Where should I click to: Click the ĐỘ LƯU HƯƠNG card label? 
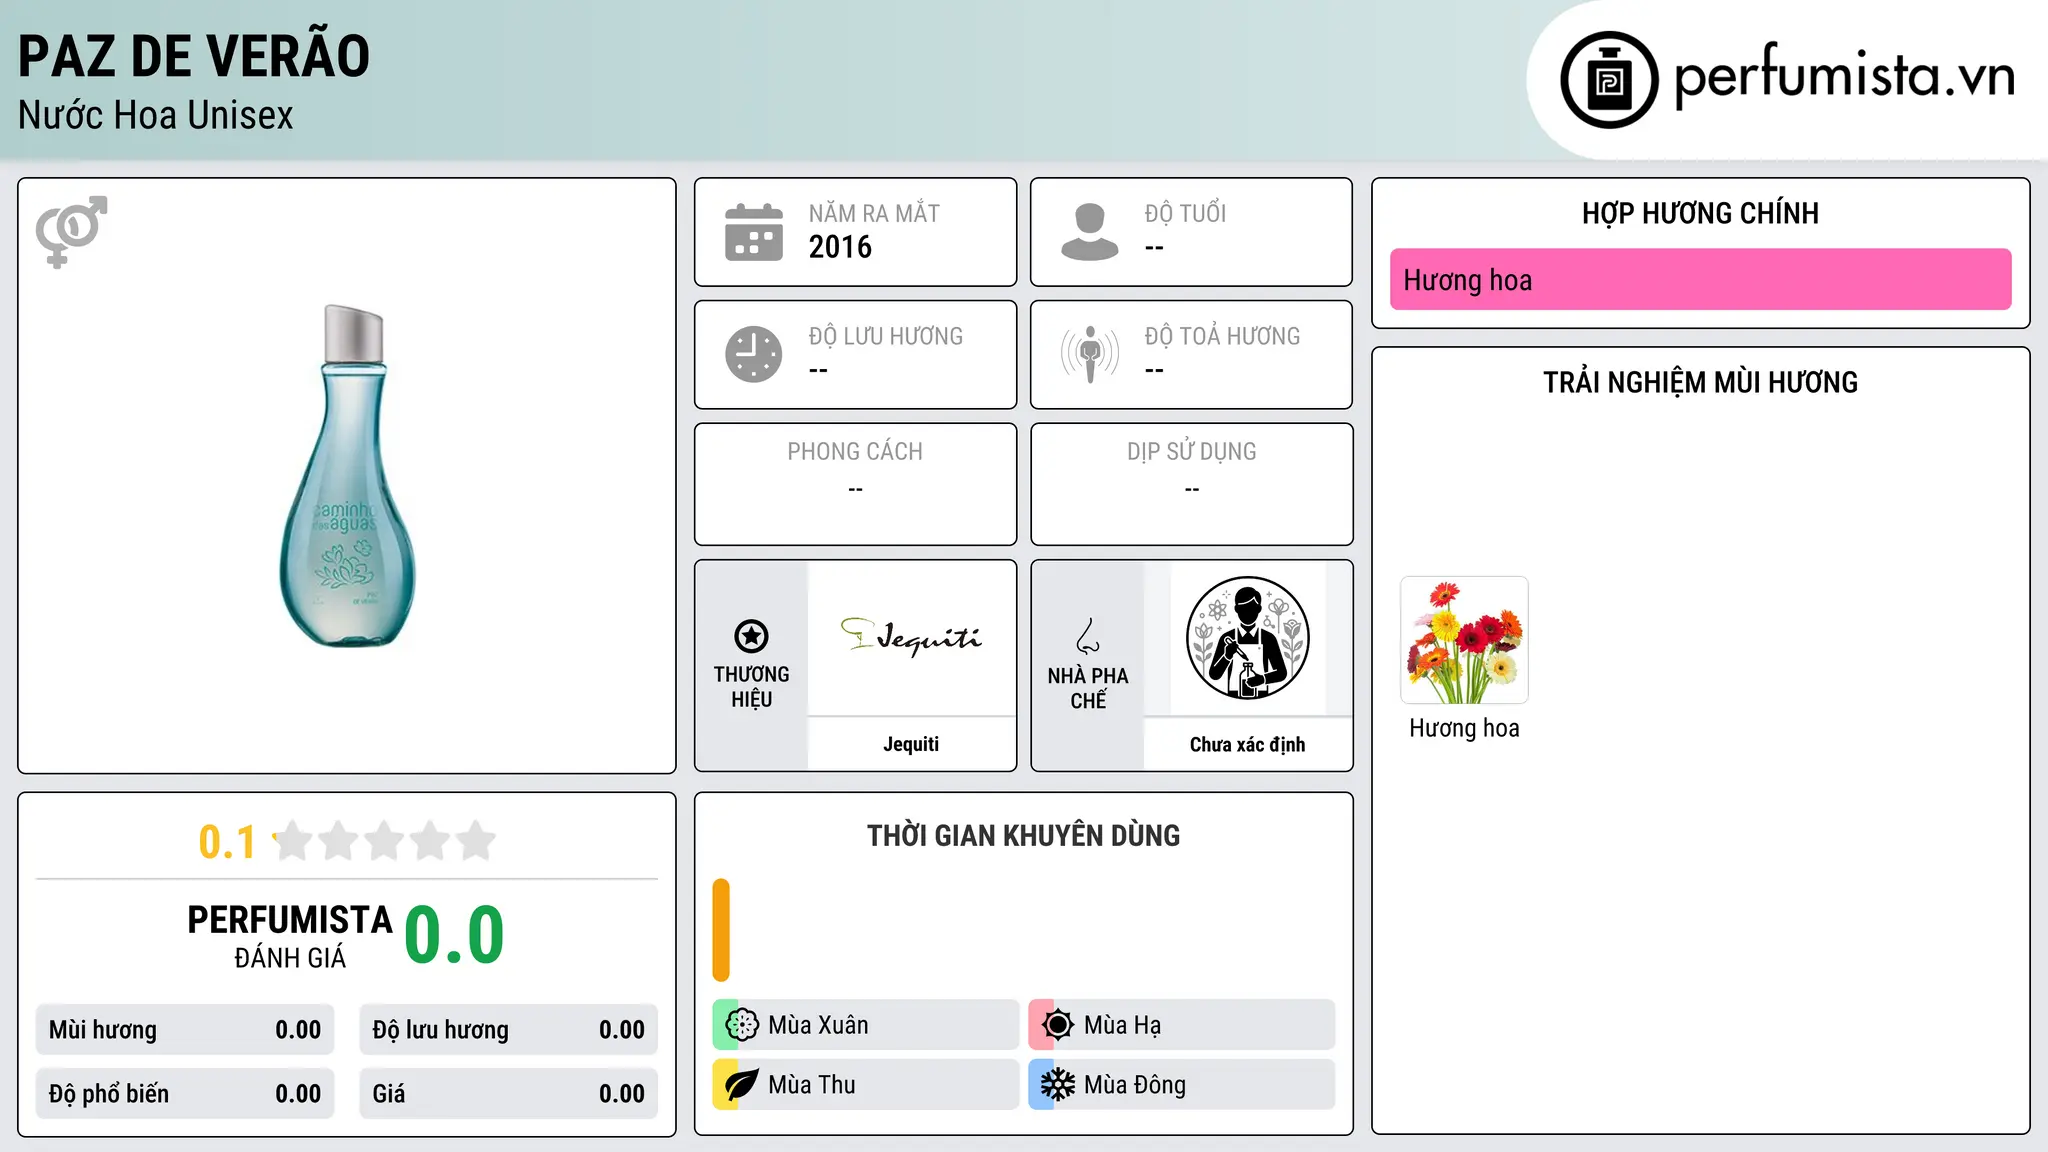click(885, 337)
